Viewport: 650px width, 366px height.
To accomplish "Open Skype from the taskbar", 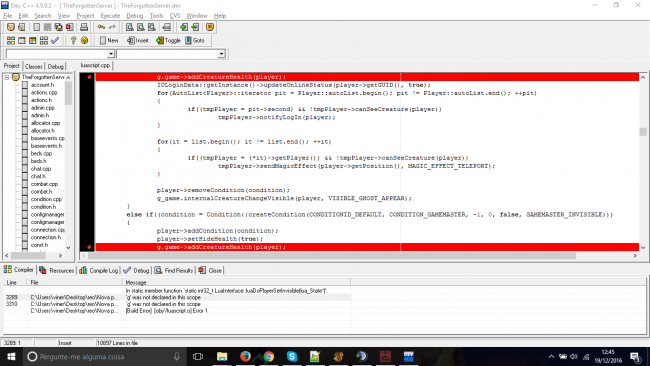I will pyautogui.click(x=292, y=356).
